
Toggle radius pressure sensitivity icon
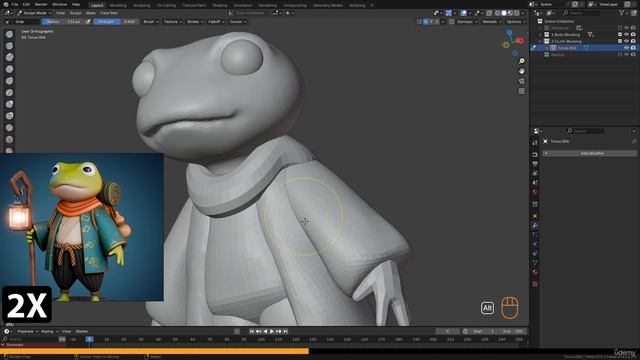[x=88, y=22]
